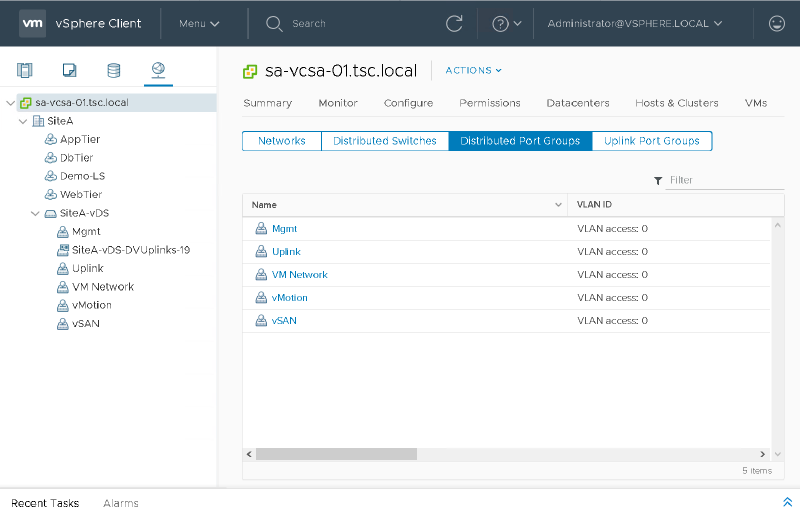The width and height of the screenshot is (800, 514).
Task: Click port group icon in Uplink table row
Action: pyautogui.click(x=261, y=251)
